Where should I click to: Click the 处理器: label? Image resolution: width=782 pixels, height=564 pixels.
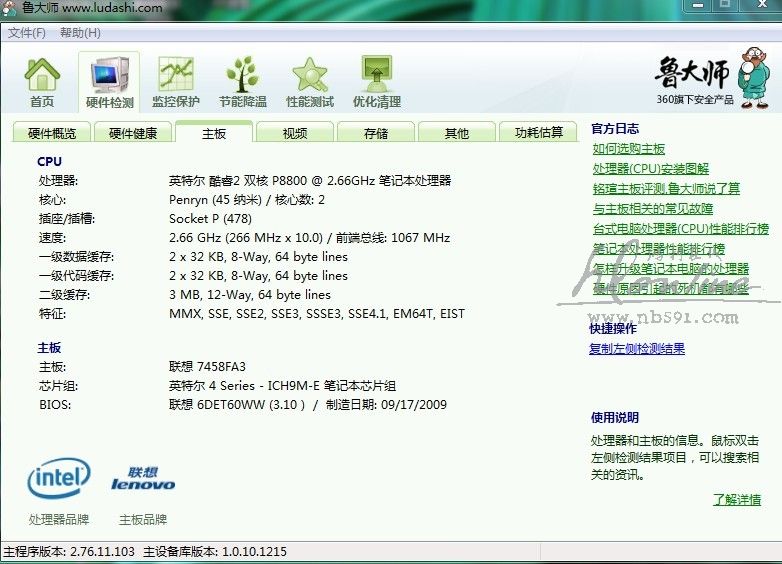[58, 181]
